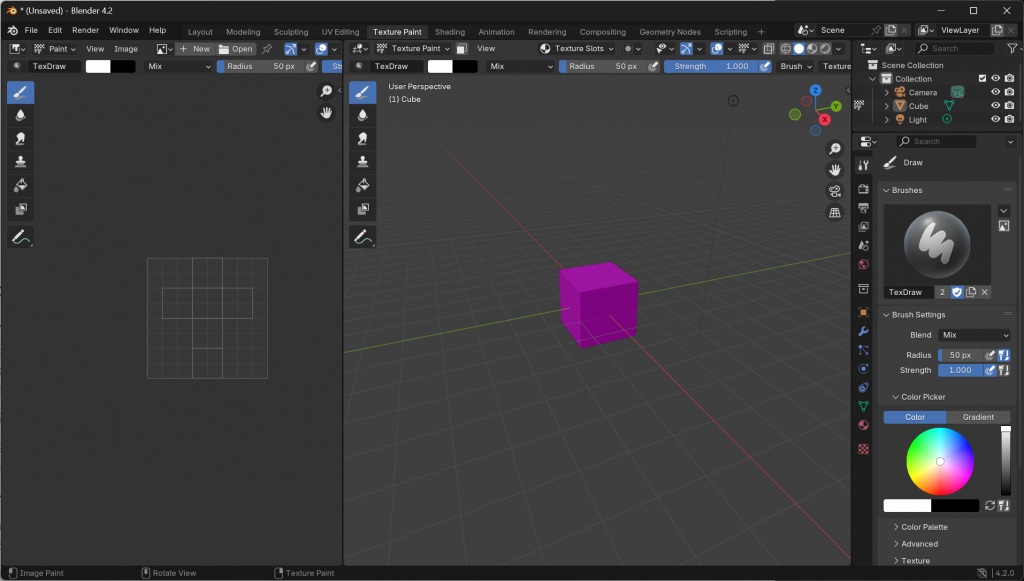Image resolution: width=1024 pixels, height=581 pixels.
Task: Click the Open image button
Action: [236, 48]
